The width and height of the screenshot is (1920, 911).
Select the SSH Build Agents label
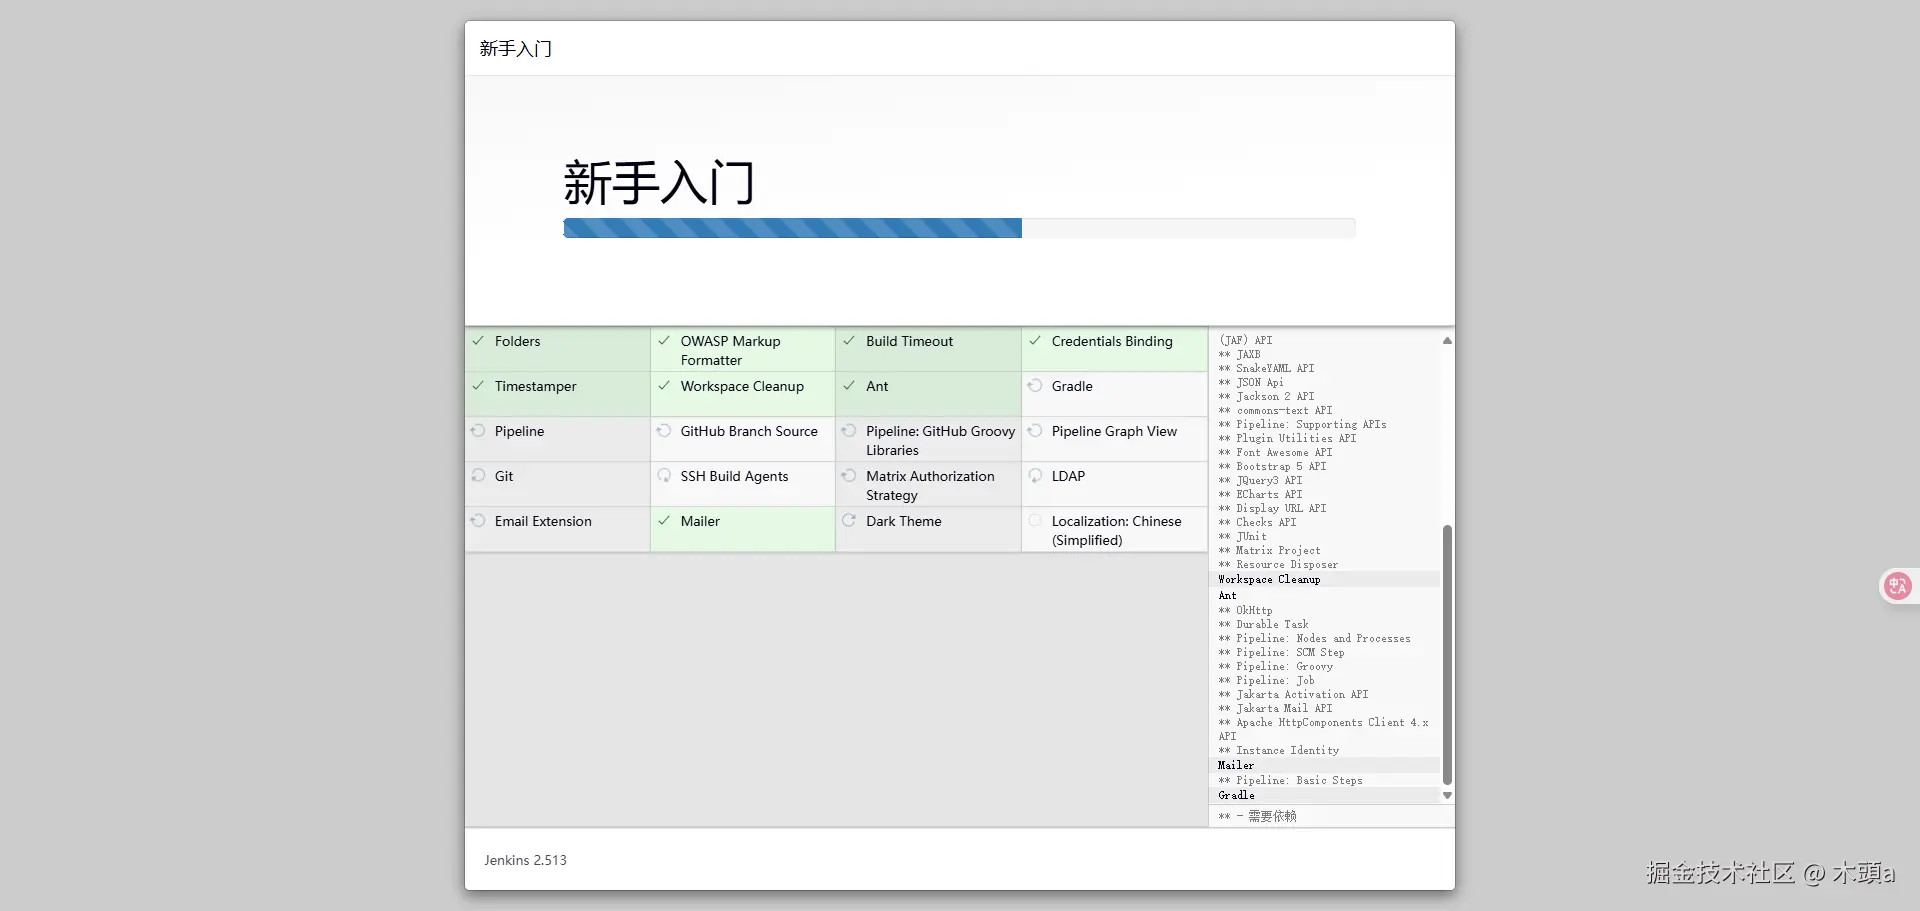click(735, 476)
